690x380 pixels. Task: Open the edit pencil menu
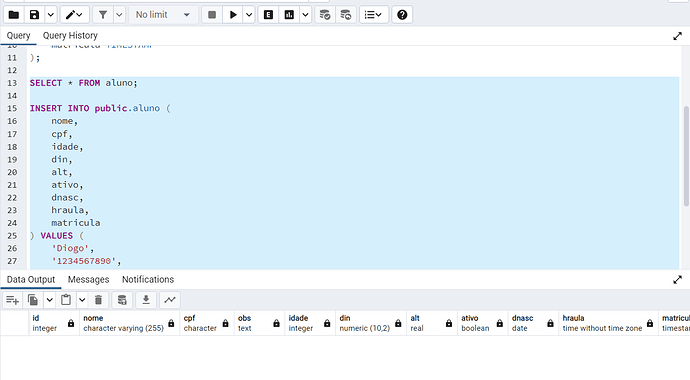tap(74, 15)
